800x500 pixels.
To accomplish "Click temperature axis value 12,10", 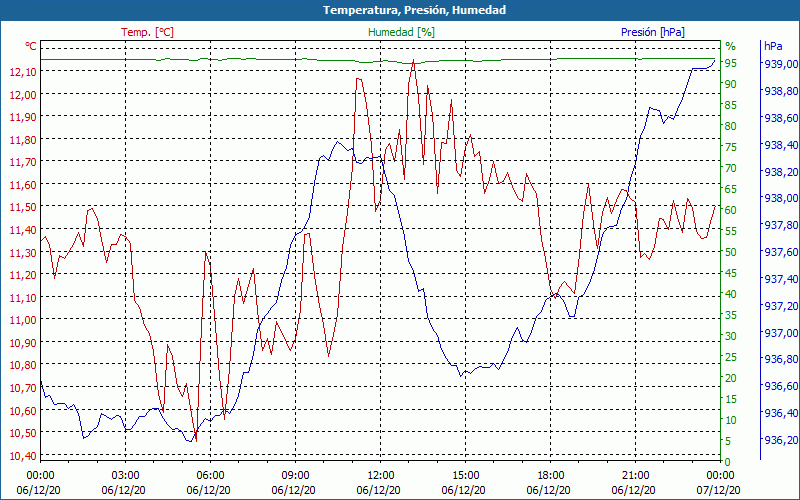I will click(23, 72).
